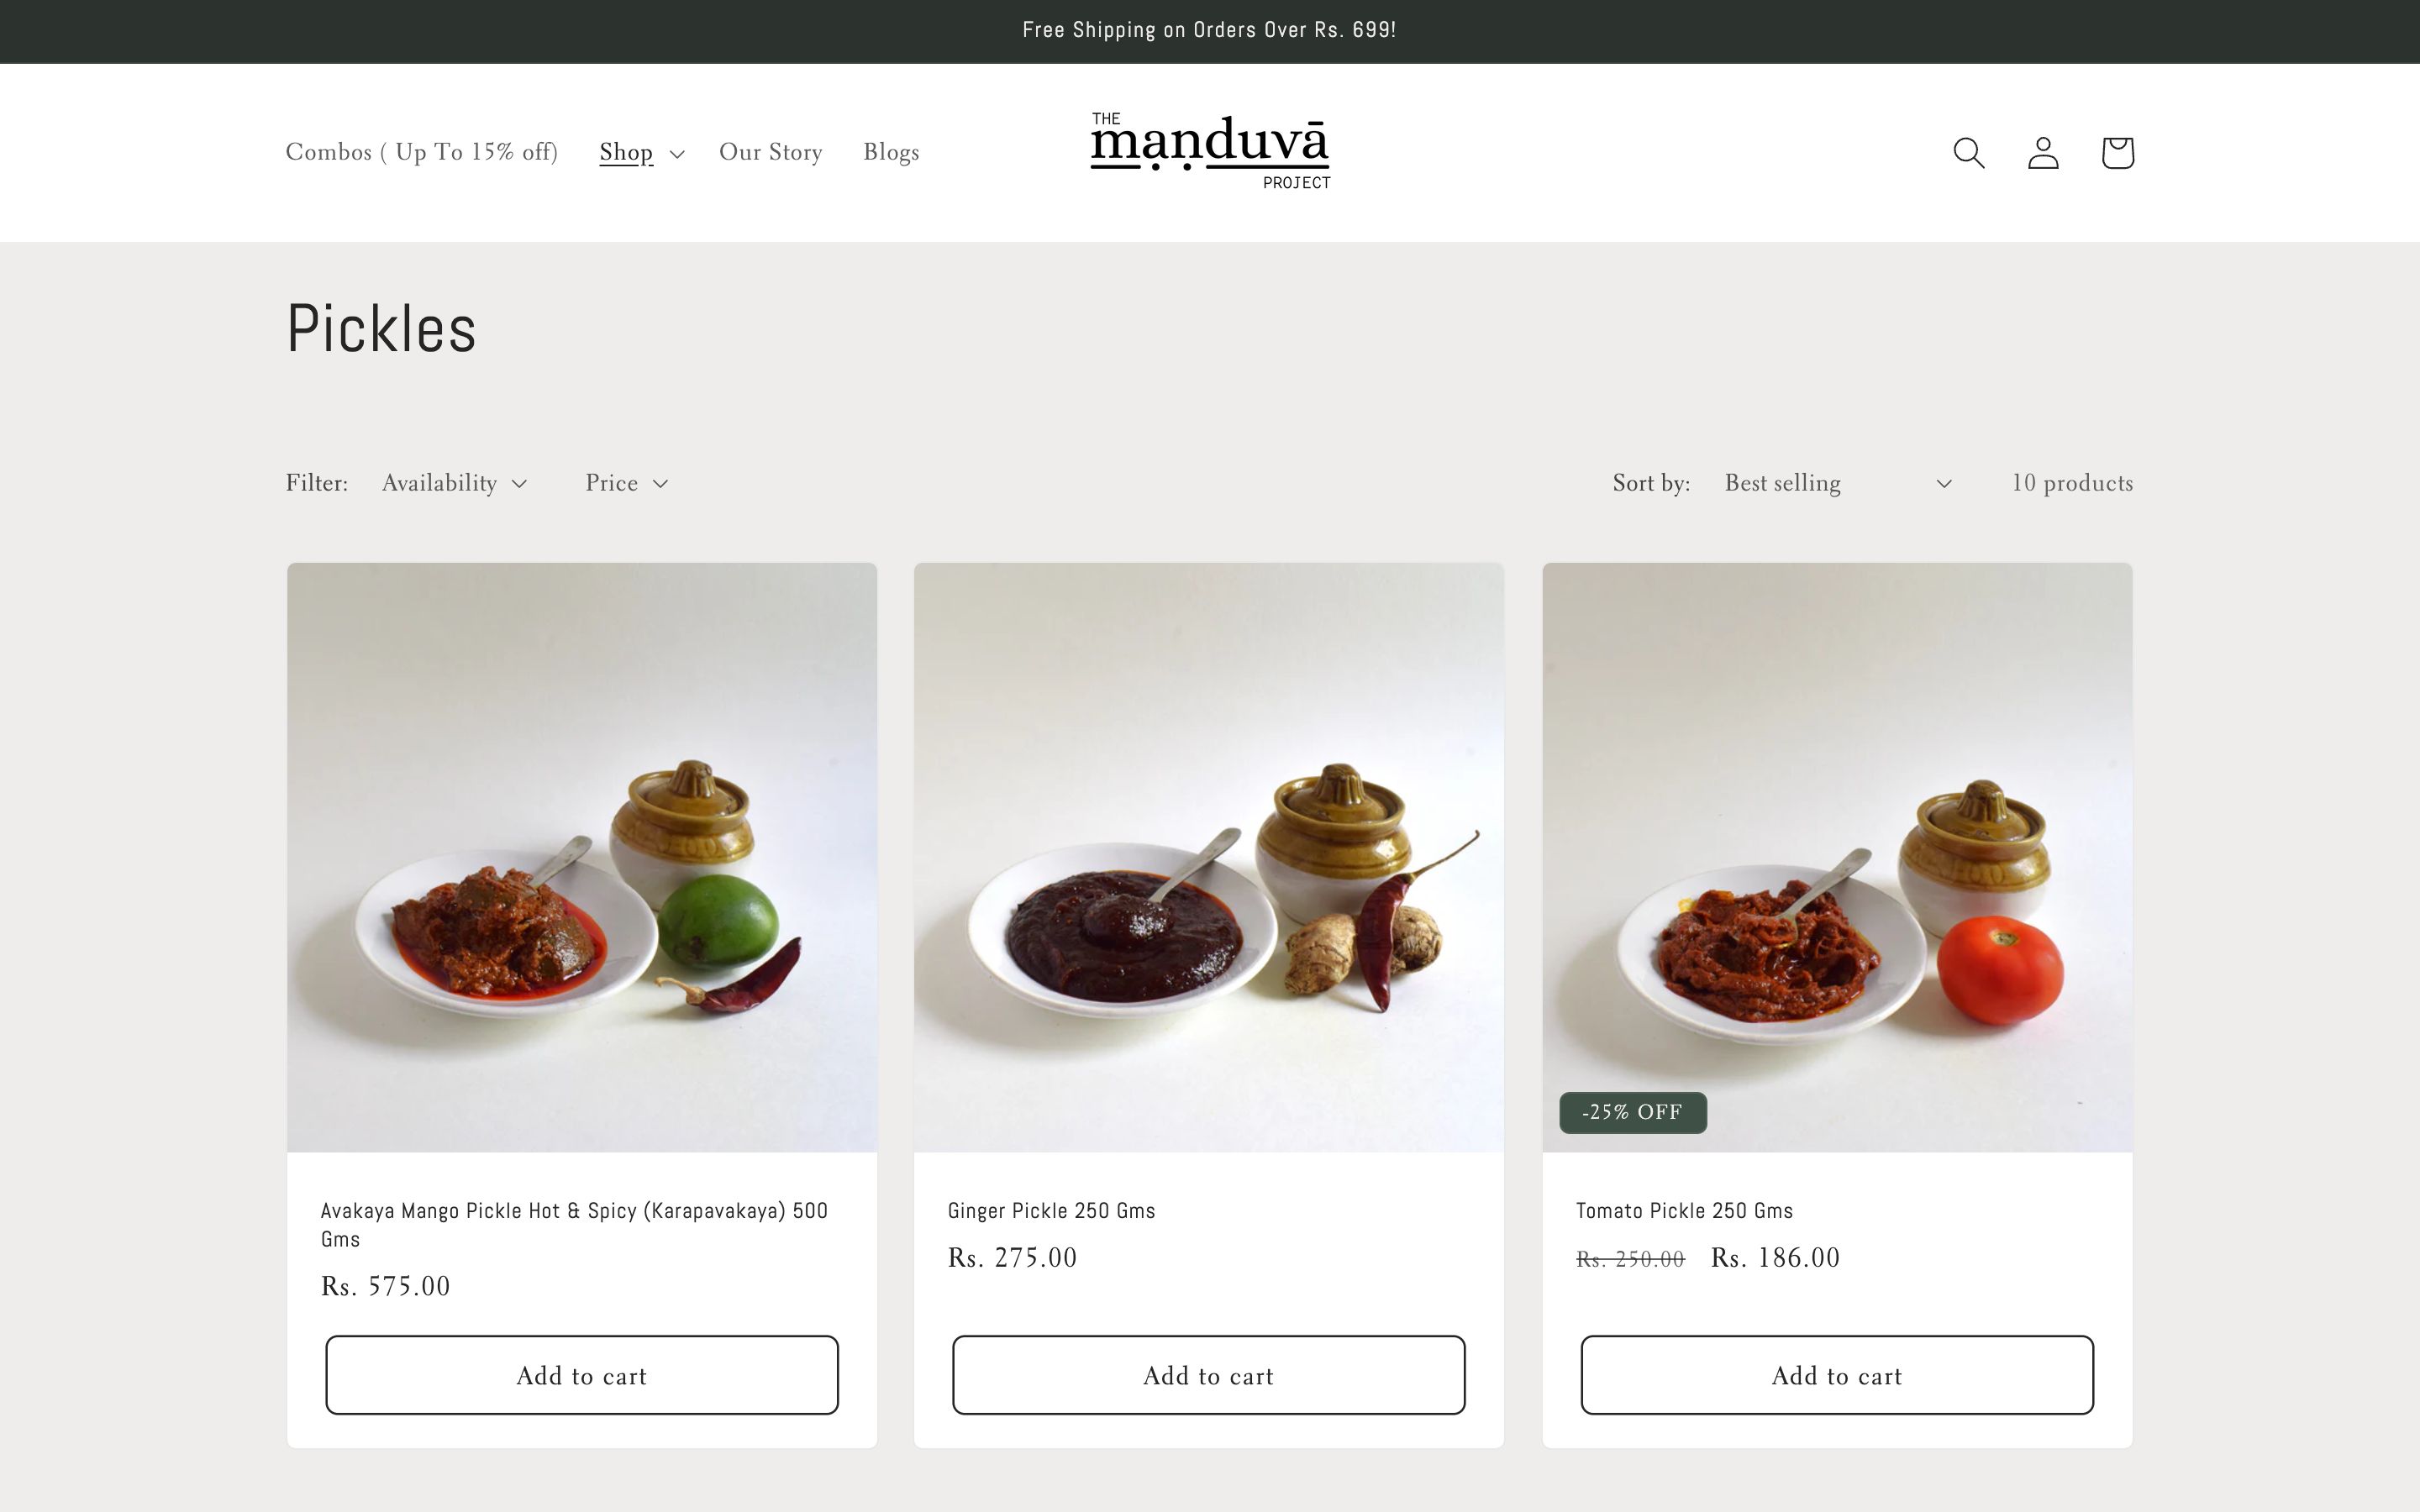Add Tomato Pickle 250 Gms to cart
The height and width of the screenshot is (1512, 2420).
[1836, 1374]
